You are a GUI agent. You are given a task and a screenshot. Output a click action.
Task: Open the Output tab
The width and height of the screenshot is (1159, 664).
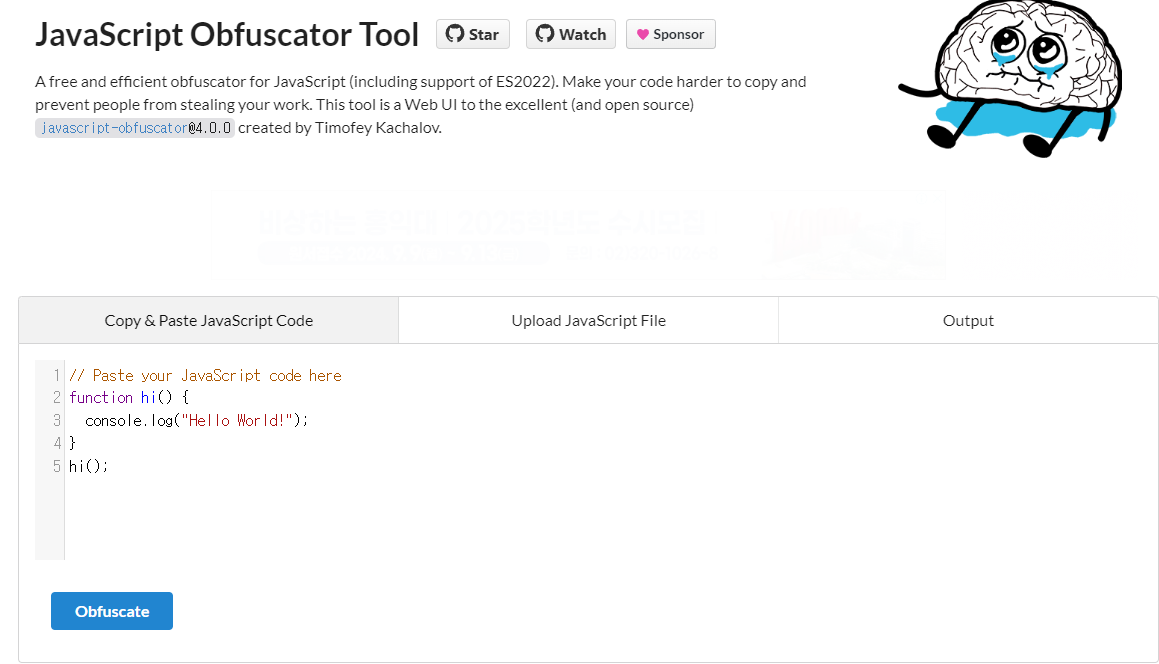tap(968, 320)
